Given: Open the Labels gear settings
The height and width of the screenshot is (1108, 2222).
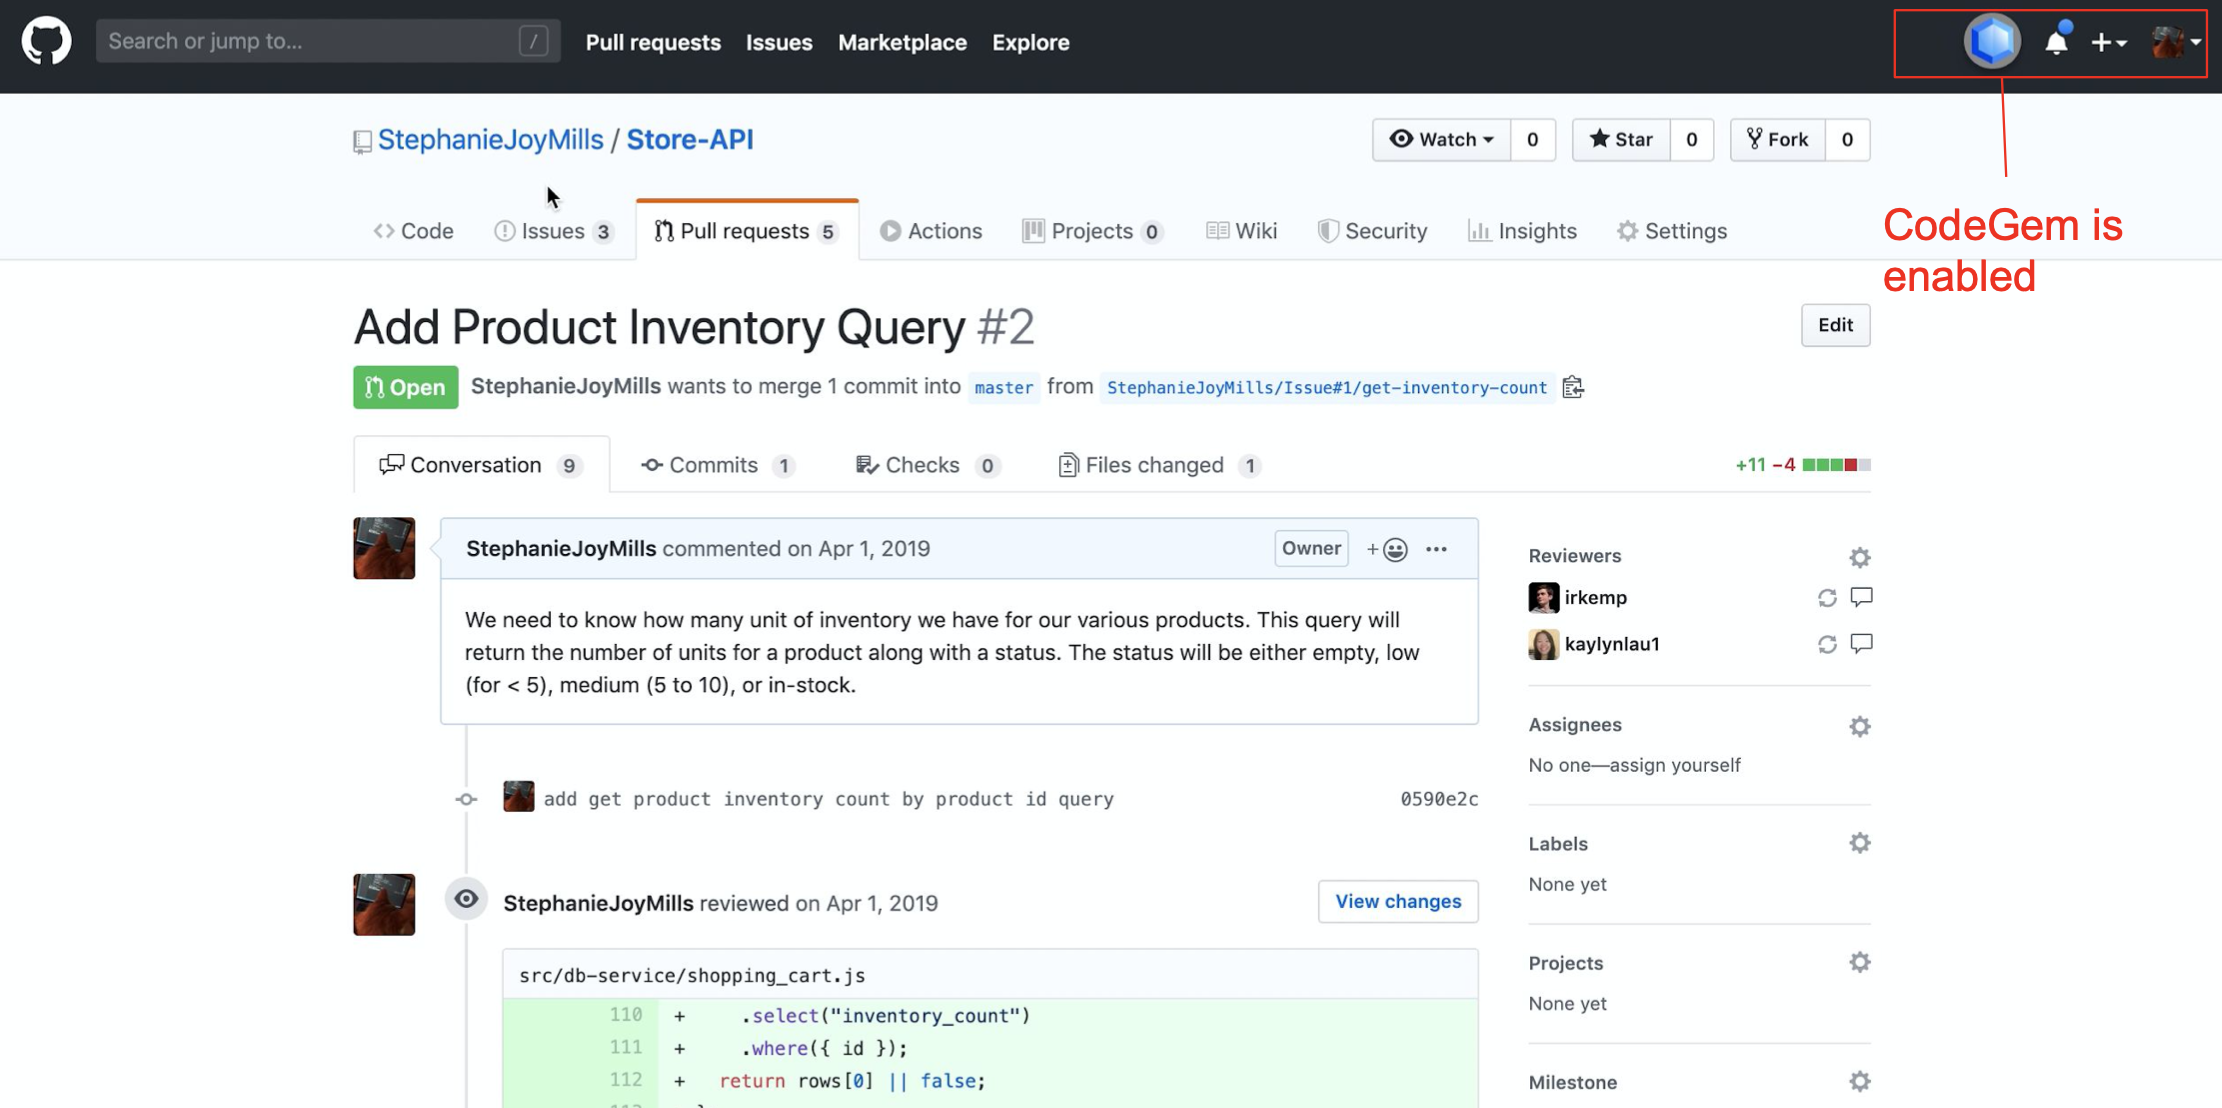Looking at the screenshot, I should pos(1859,843).
